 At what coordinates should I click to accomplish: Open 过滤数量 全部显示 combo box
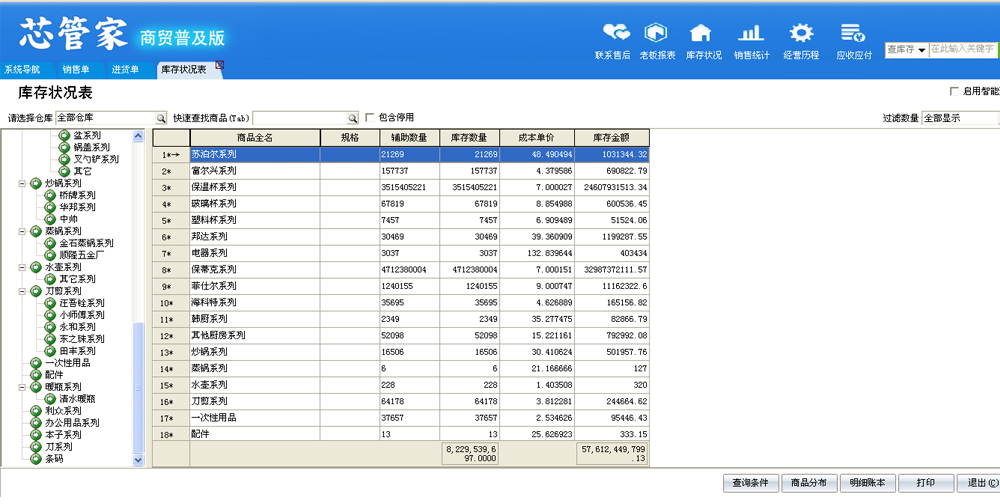click(960, 118)
